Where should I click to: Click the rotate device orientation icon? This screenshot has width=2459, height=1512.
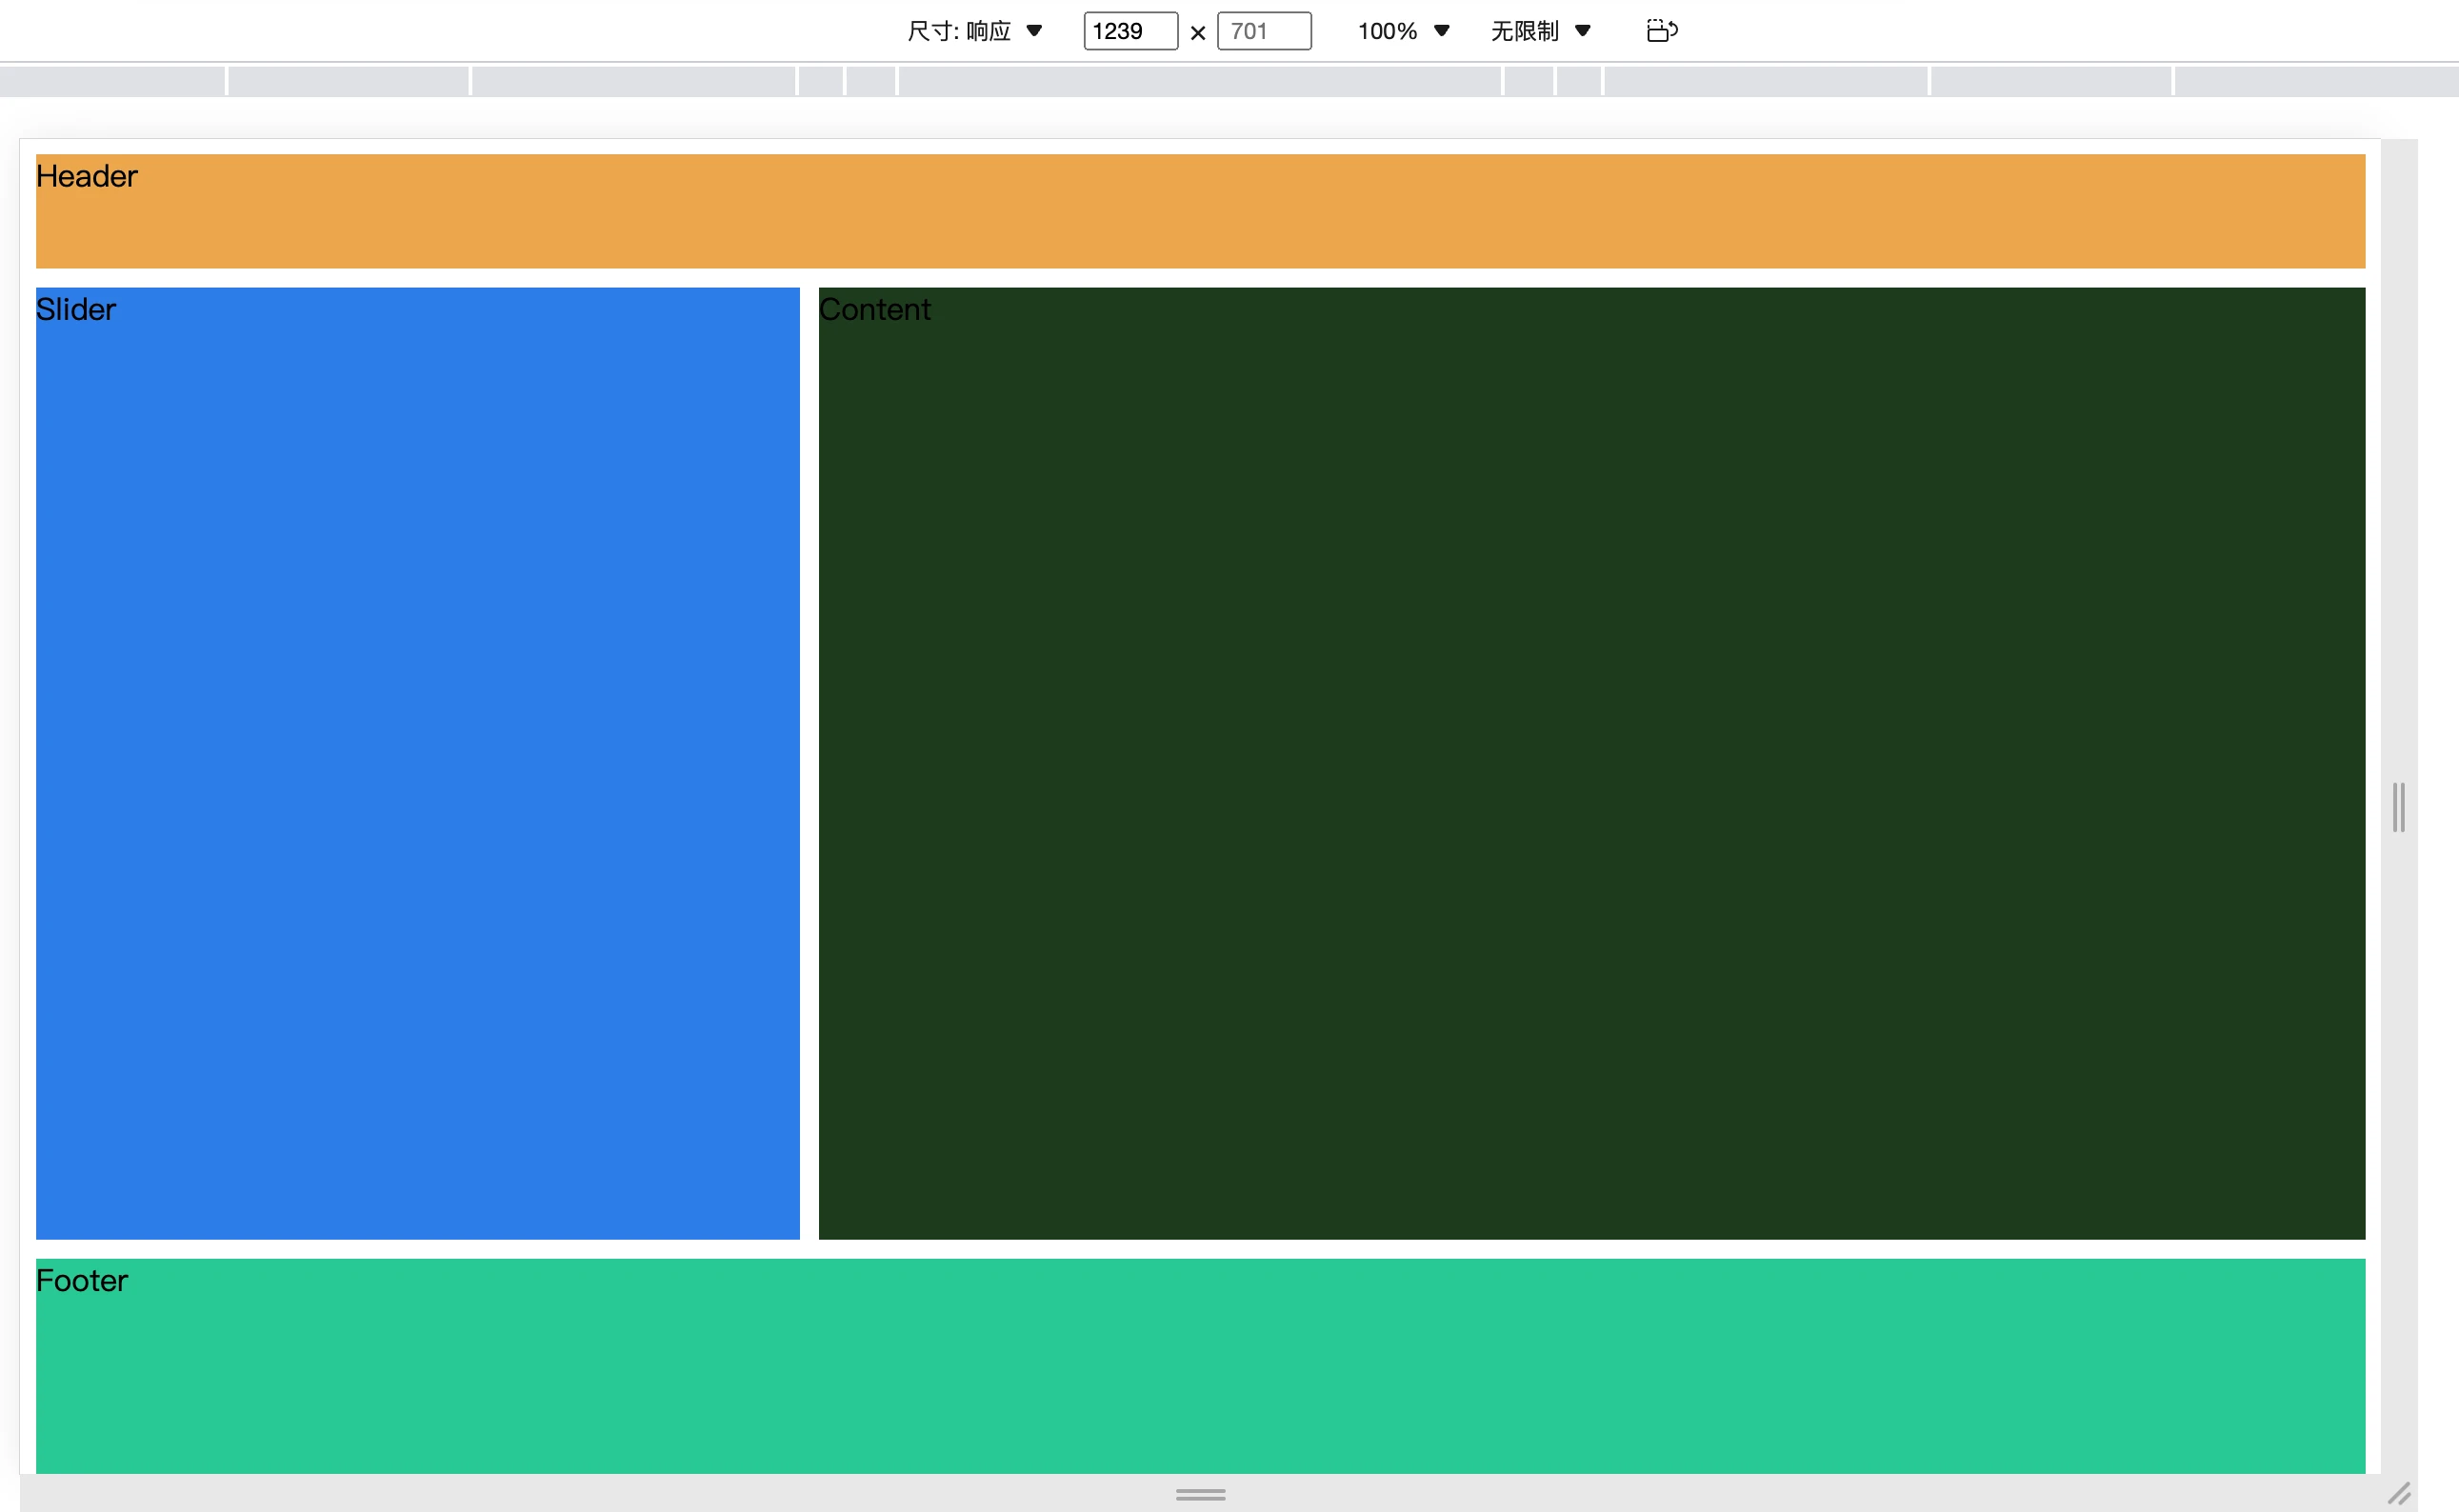pyautogui.click(x=1661, y=31)
